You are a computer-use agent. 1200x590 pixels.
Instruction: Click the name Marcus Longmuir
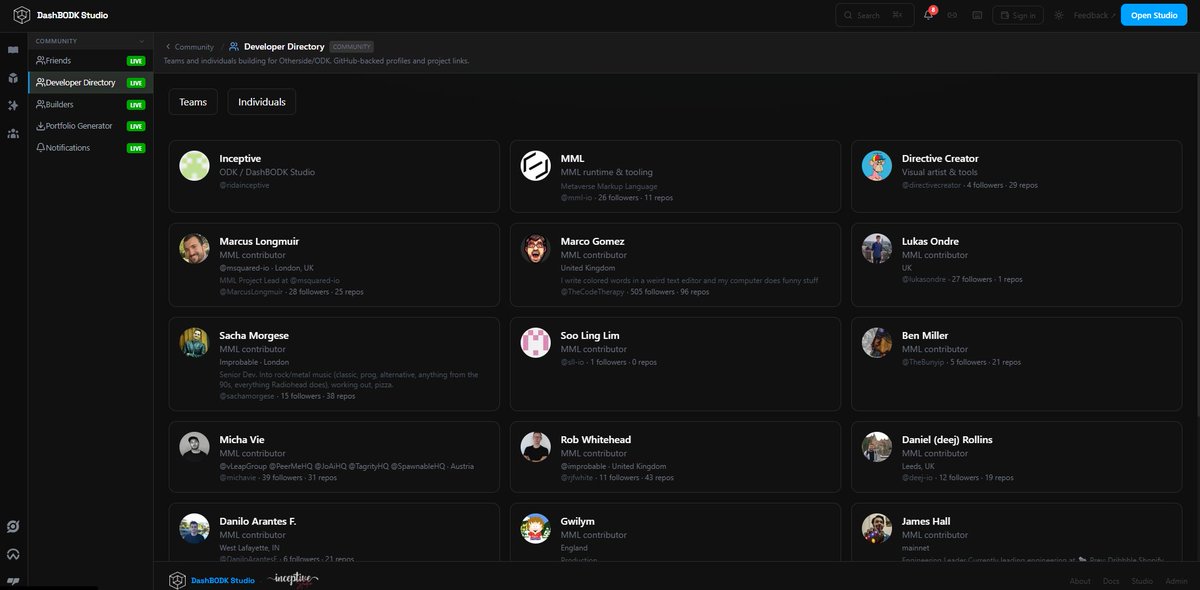point(259,241)
